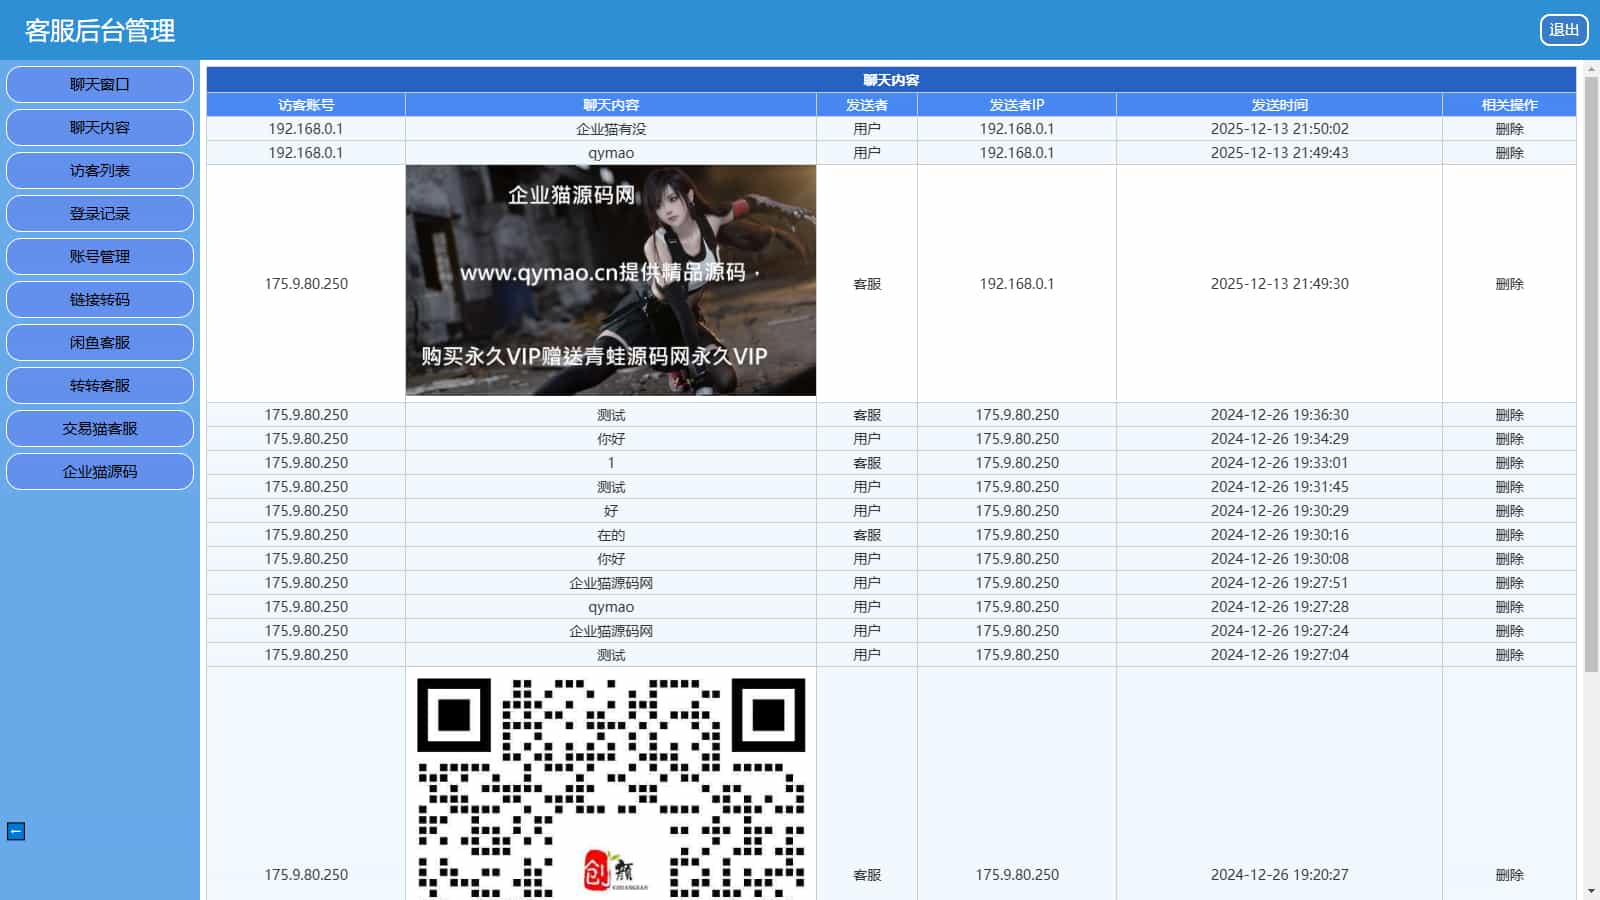Open 登录记录 from the sidebar
The height and width of the screenshot is (900, 1600).
tap(100, 214)
